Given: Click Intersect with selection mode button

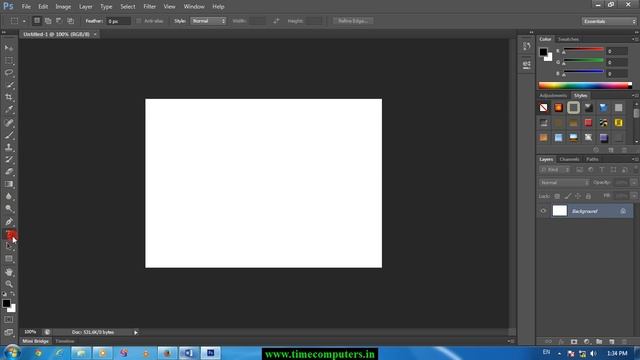Looking at the screenshot, I should point(70,21).
